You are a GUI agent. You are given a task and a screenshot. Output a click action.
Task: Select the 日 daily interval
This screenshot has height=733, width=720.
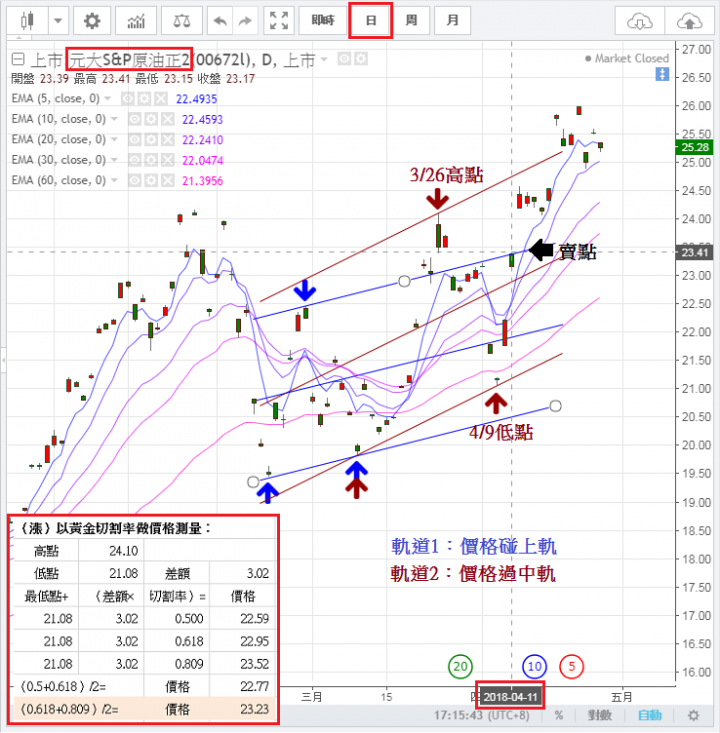[370, 21]
